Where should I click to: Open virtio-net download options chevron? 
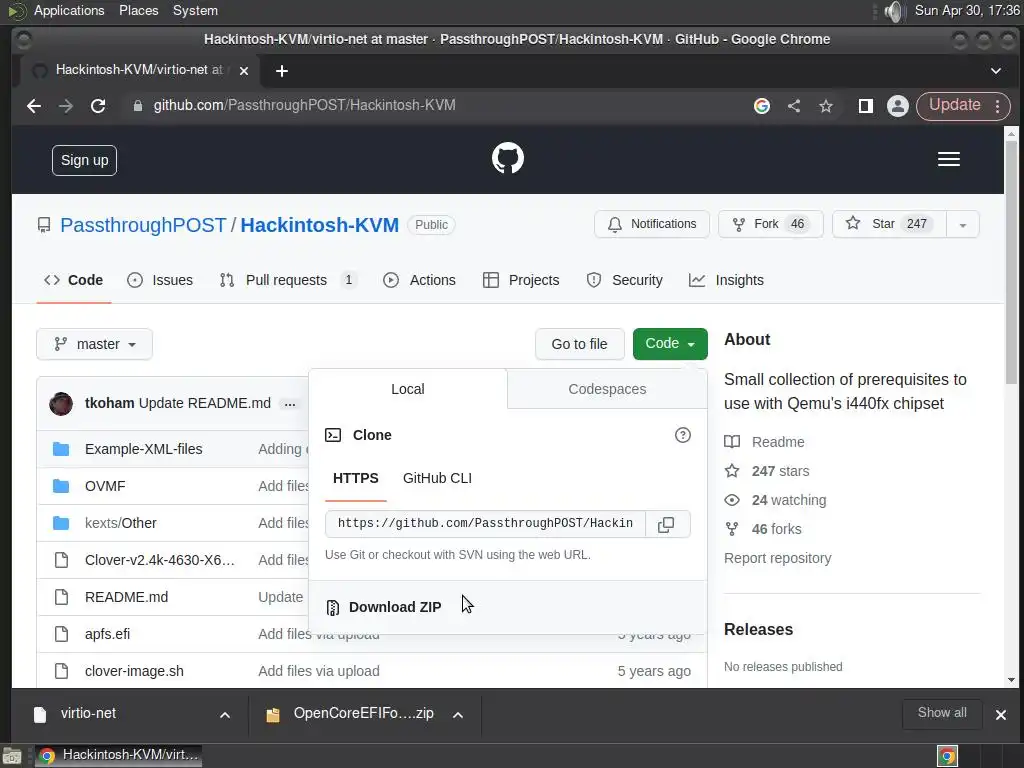pos(225,715)
